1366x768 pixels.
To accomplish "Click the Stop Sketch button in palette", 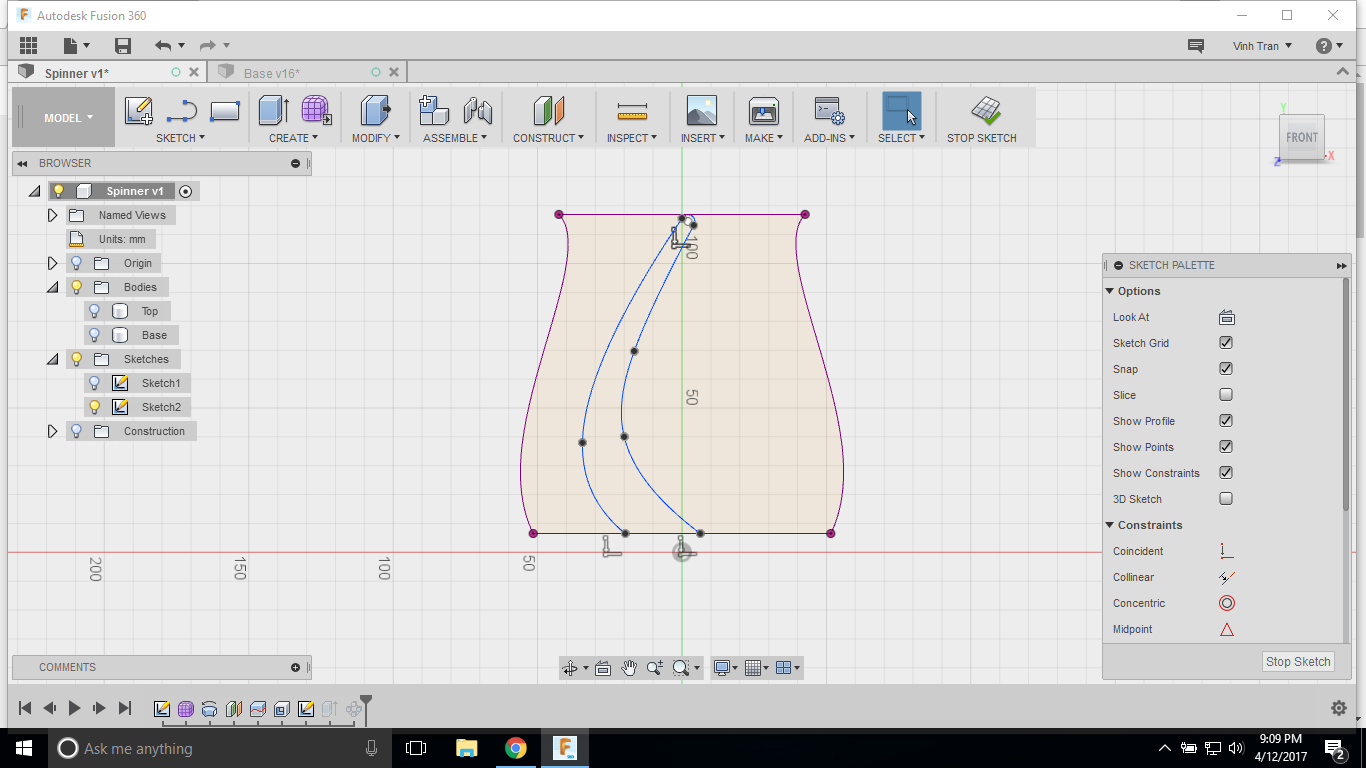I will 1298,661.
